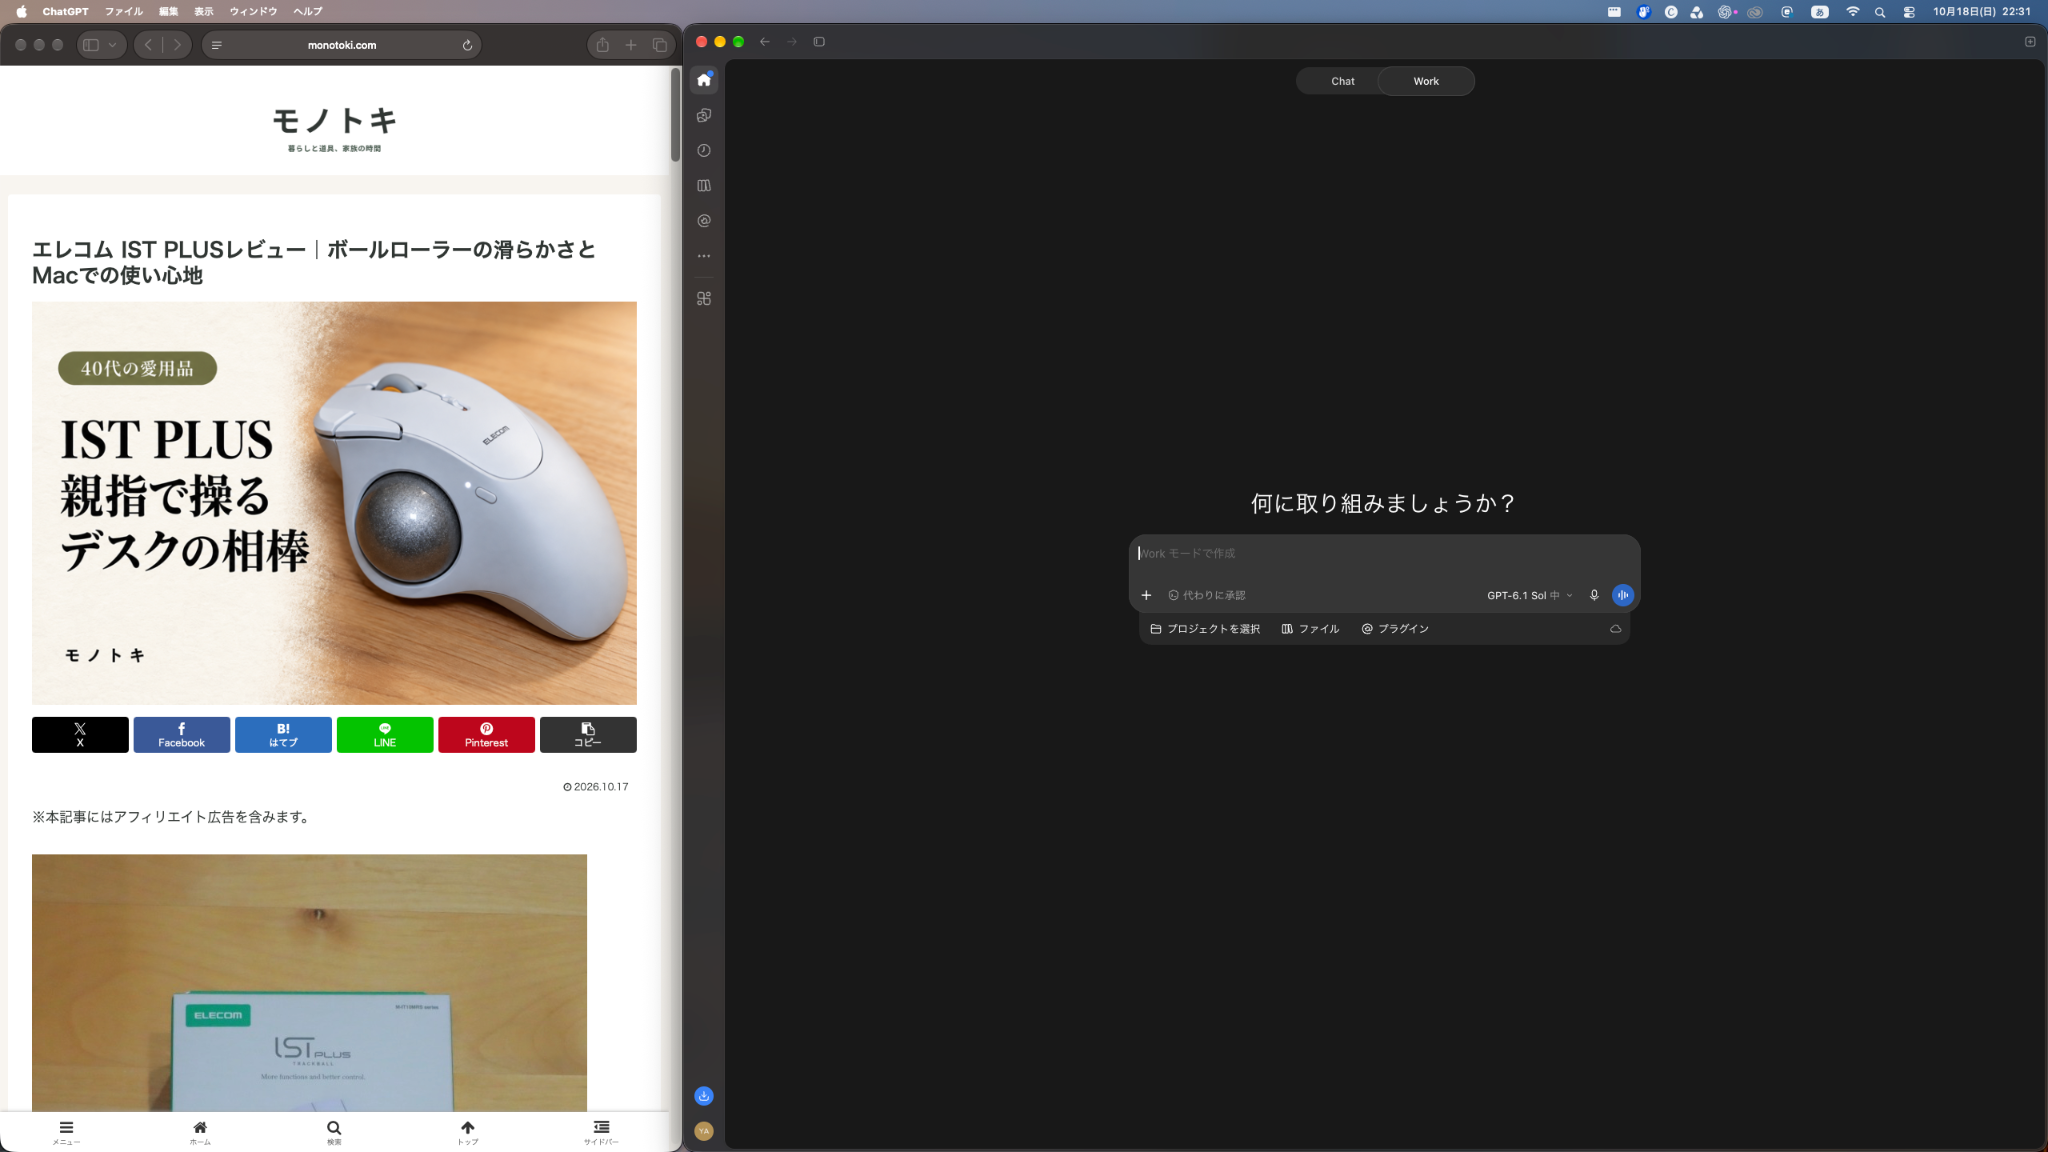
Task: Open the ウィンドウ menu in menu bar
Action: [253, 12]
